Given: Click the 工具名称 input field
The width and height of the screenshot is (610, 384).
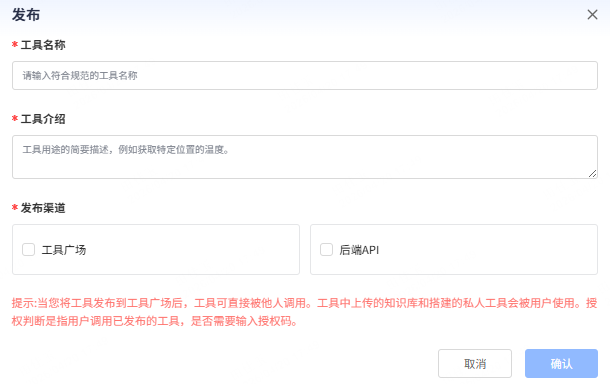Looking at the screenshot, I should pyautogui.click(x=305, y=75).
